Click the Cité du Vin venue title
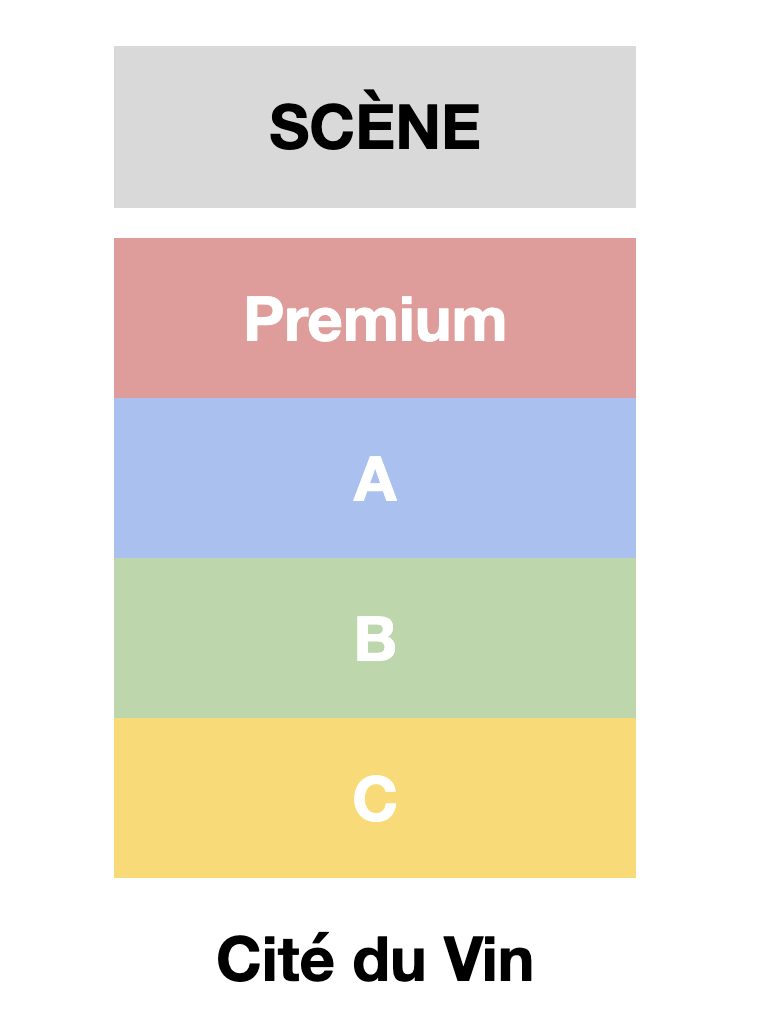758x1020 pixels. click(374, 959)
